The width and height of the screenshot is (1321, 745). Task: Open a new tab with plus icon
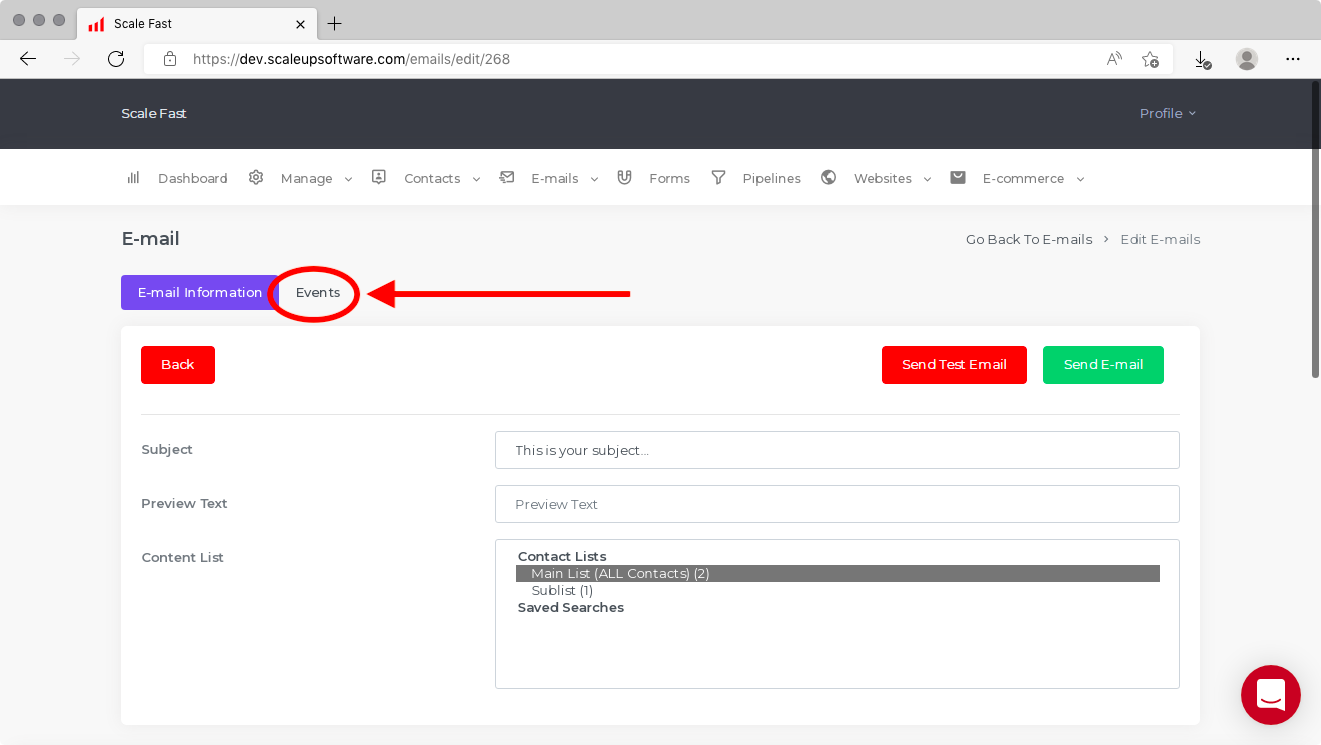pyautogui.click(x=335, y=23)
